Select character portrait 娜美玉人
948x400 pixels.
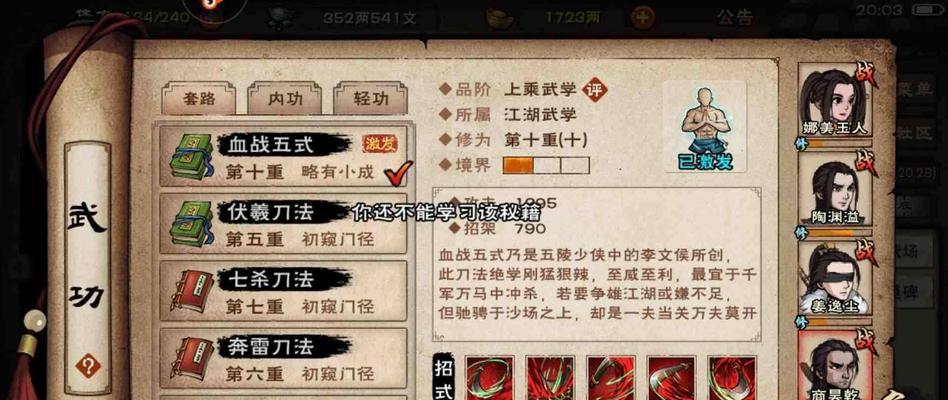tap(834, 103)
